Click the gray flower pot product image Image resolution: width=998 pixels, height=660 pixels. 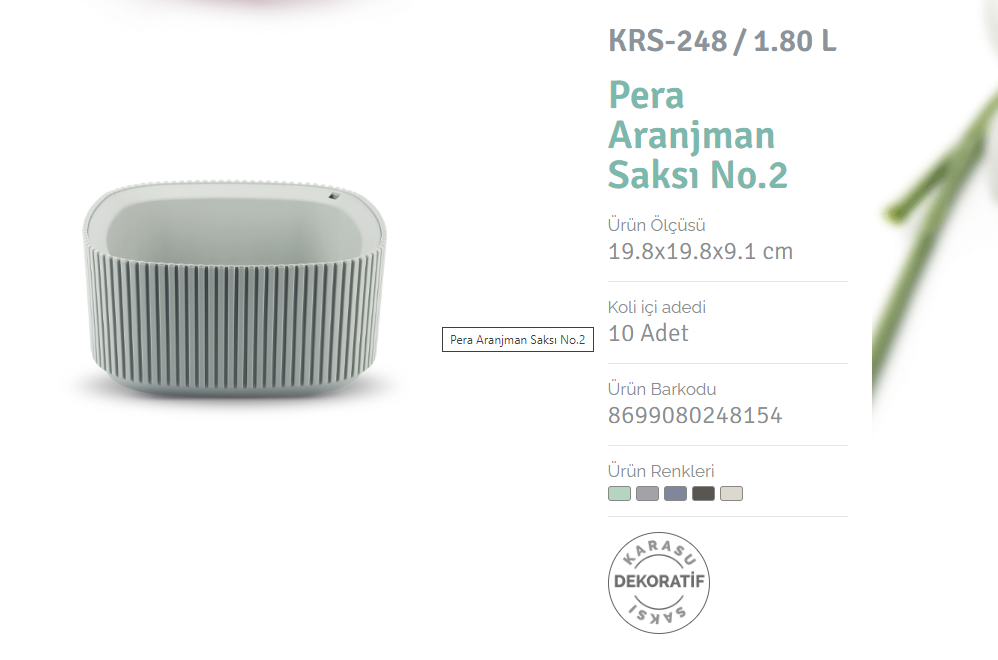tap(234, 290)
